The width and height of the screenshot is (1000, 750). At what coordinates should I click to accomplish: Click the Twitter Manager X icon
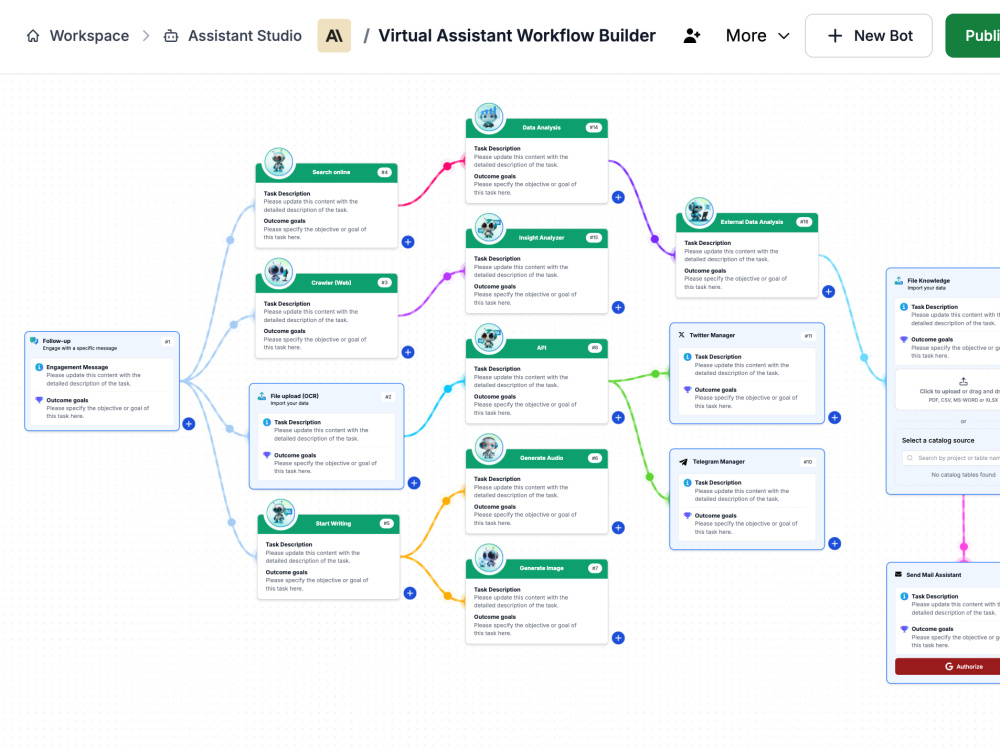click(682, 335)
